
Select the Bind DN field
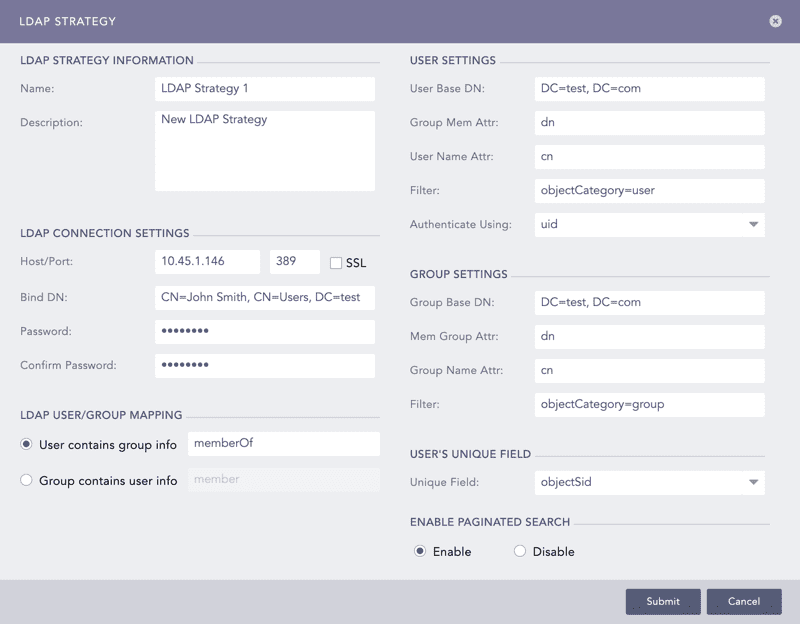[265, 296]
